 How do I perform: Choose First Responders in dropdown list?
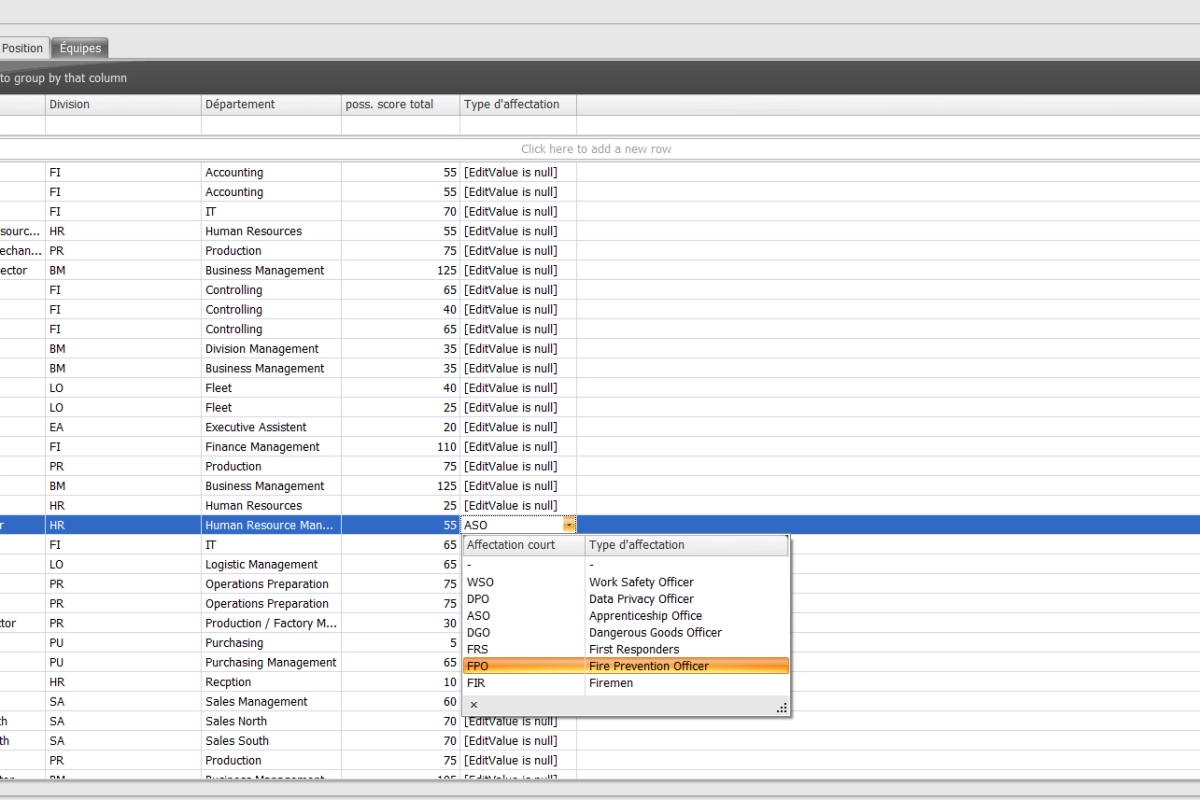(634, 650)
